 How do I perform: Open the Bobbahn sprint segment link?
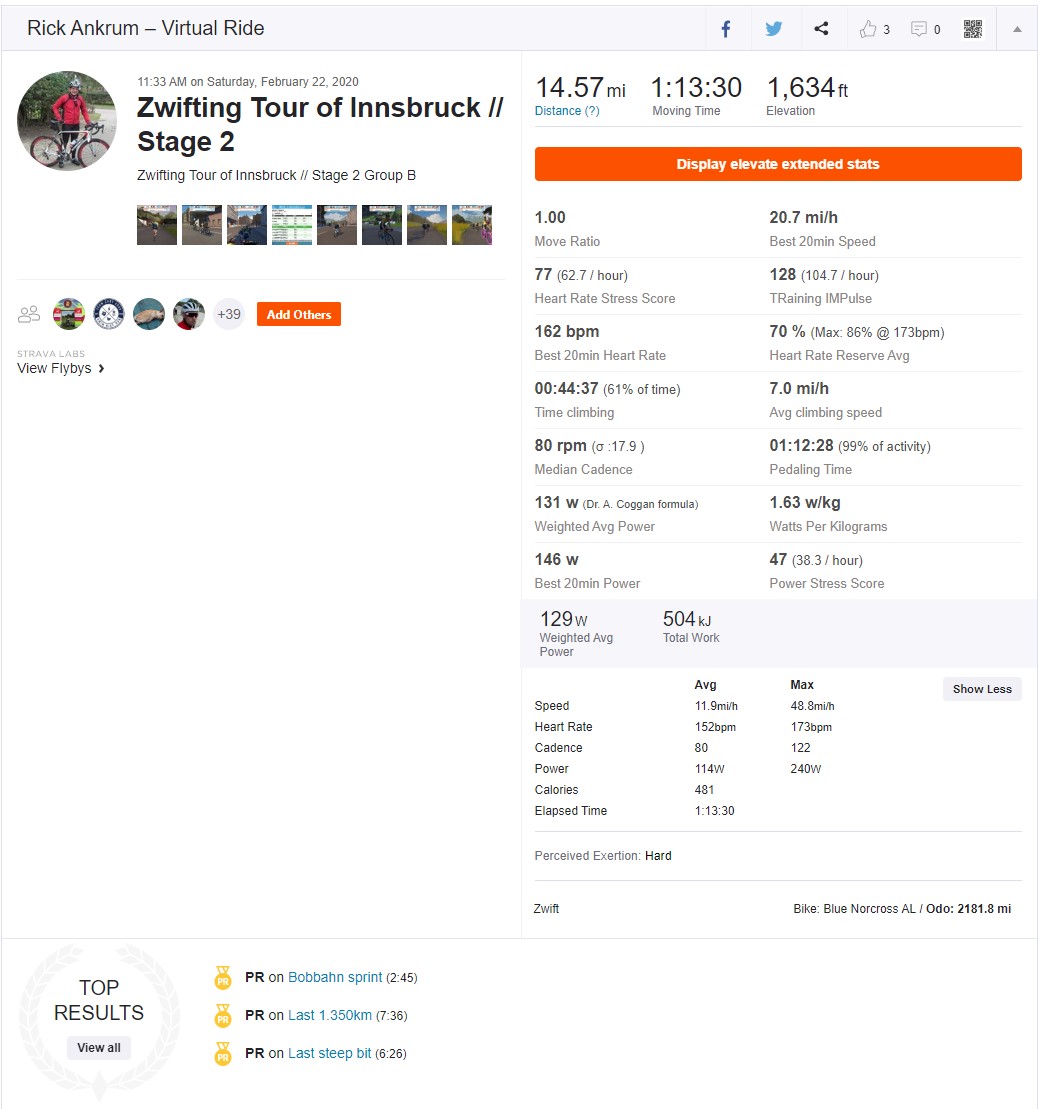[335, 977]
